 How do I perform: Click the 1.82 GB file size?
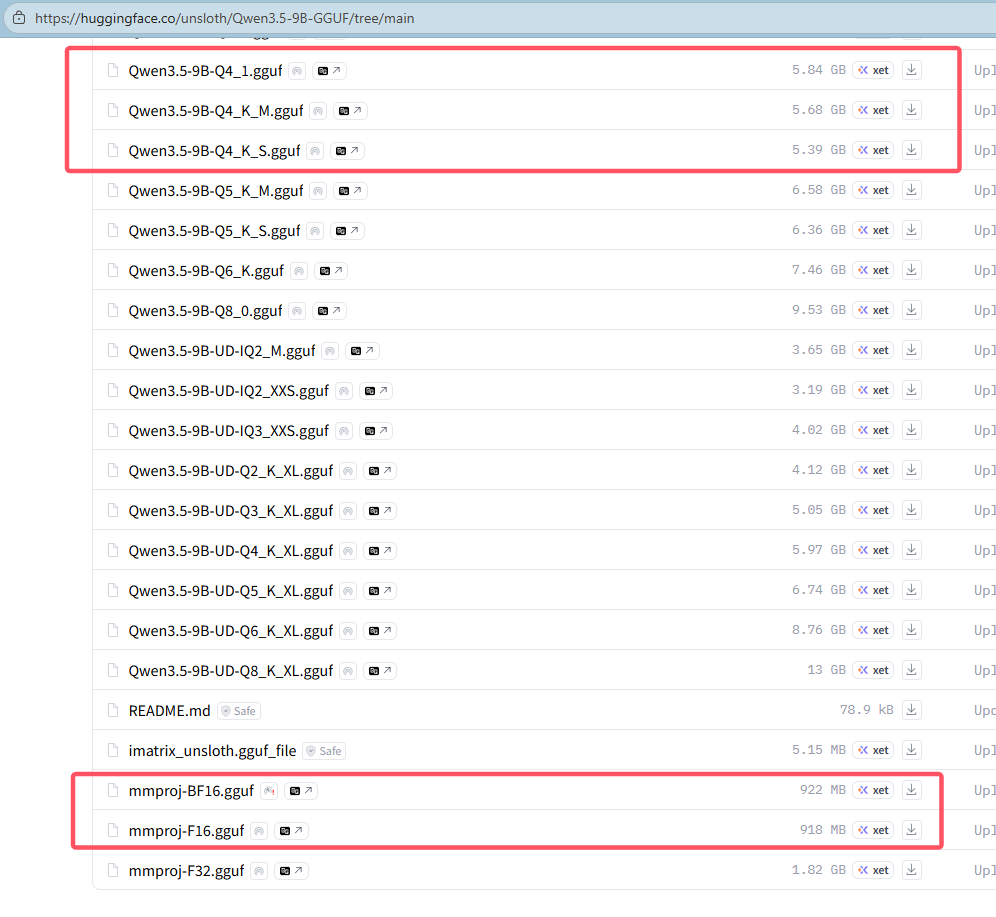click(818, 870)
